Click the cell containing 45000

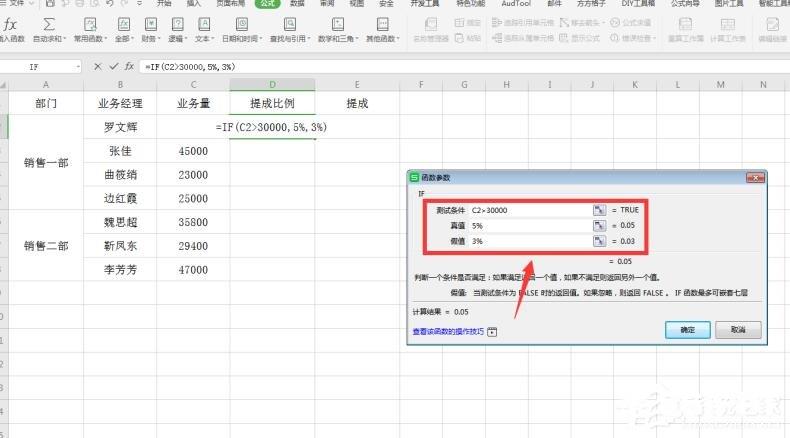tap(193, 151)
